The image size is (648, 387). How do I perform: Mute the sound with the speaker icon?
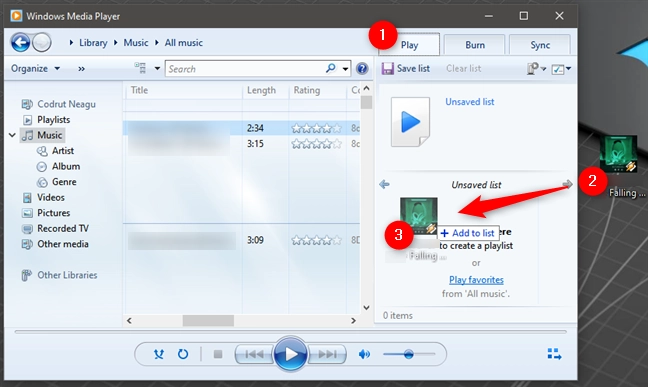point(364,354)
